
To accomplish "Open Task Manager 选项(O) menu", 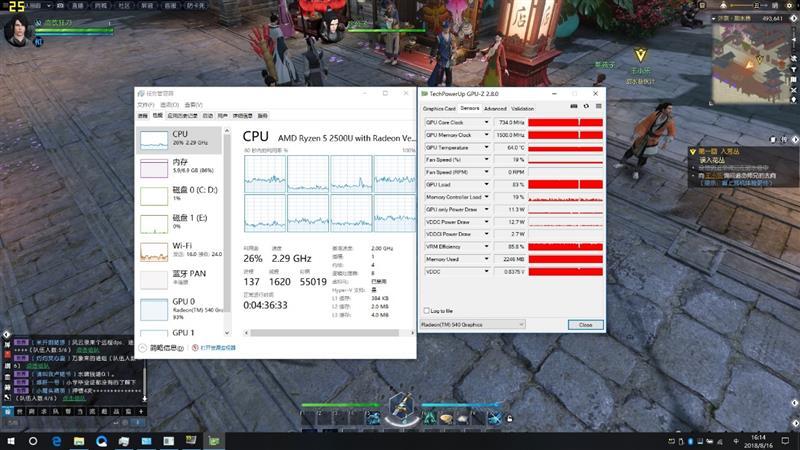I will (169, 105).
